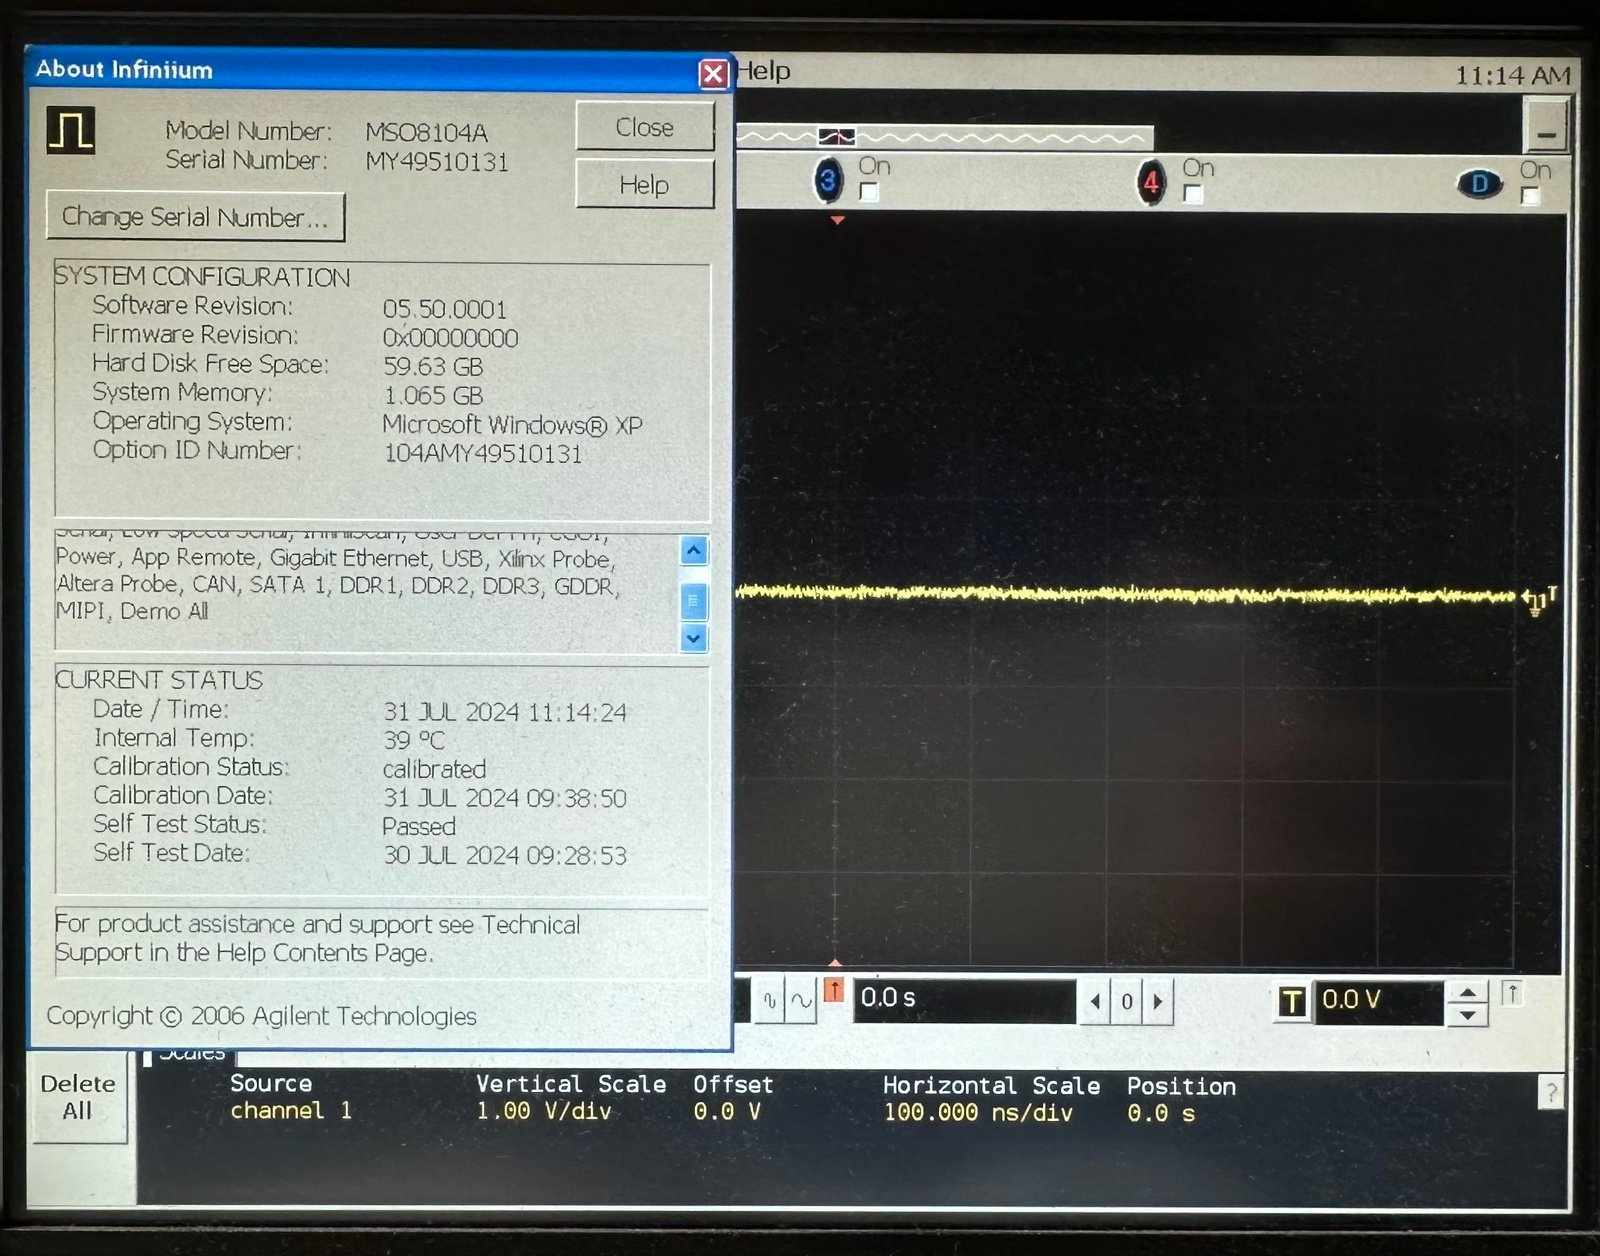Click Offset 0.0 V value
Screen dimensions: 1600x1256
[727, 1111]
